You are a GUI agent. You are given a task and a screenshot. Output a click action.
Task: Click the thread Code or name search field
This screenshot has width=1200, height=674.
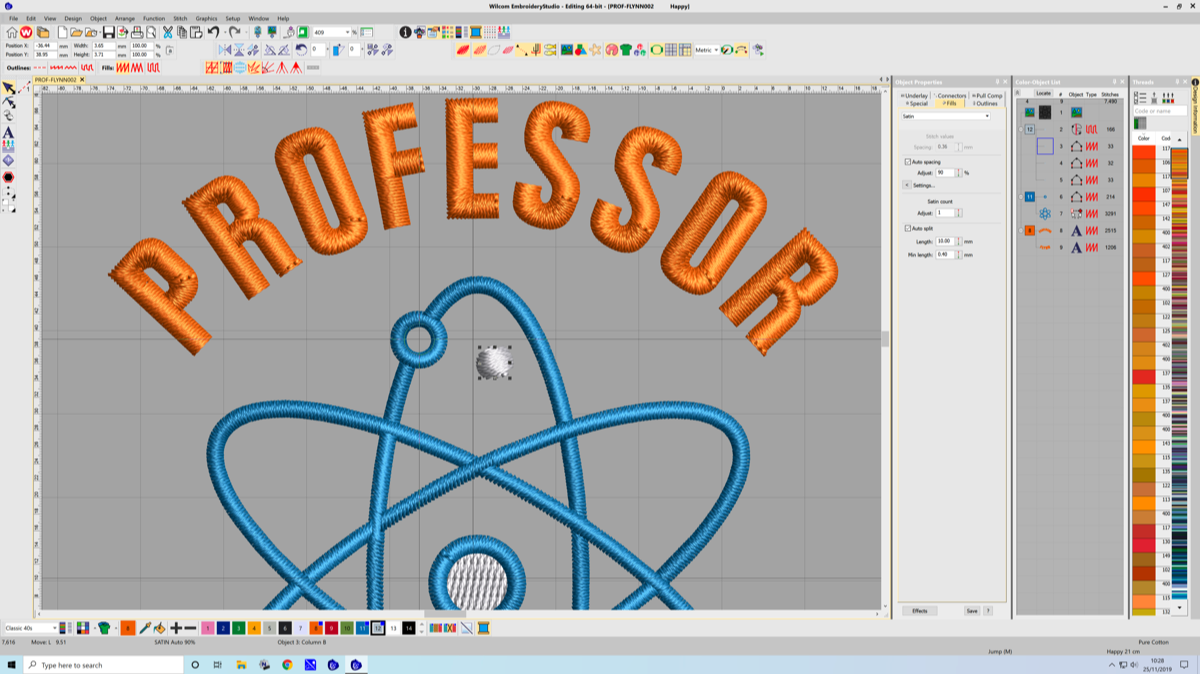click(1159, 110)
